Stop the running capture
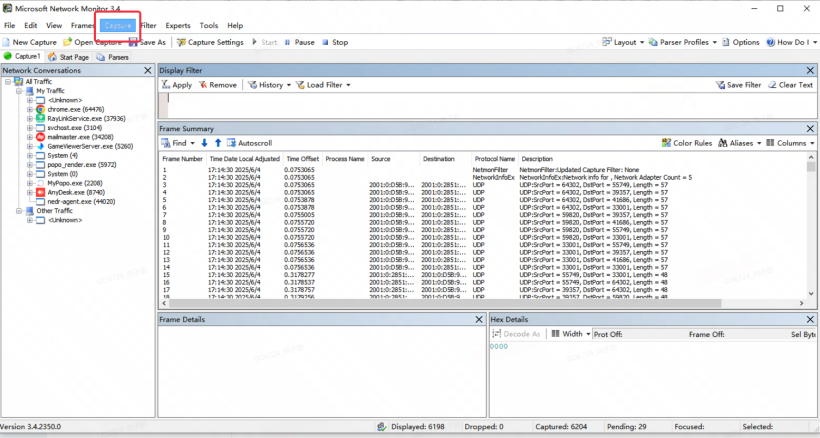The height and width of the screenshot is (438, 820). (x=335, y=42)
